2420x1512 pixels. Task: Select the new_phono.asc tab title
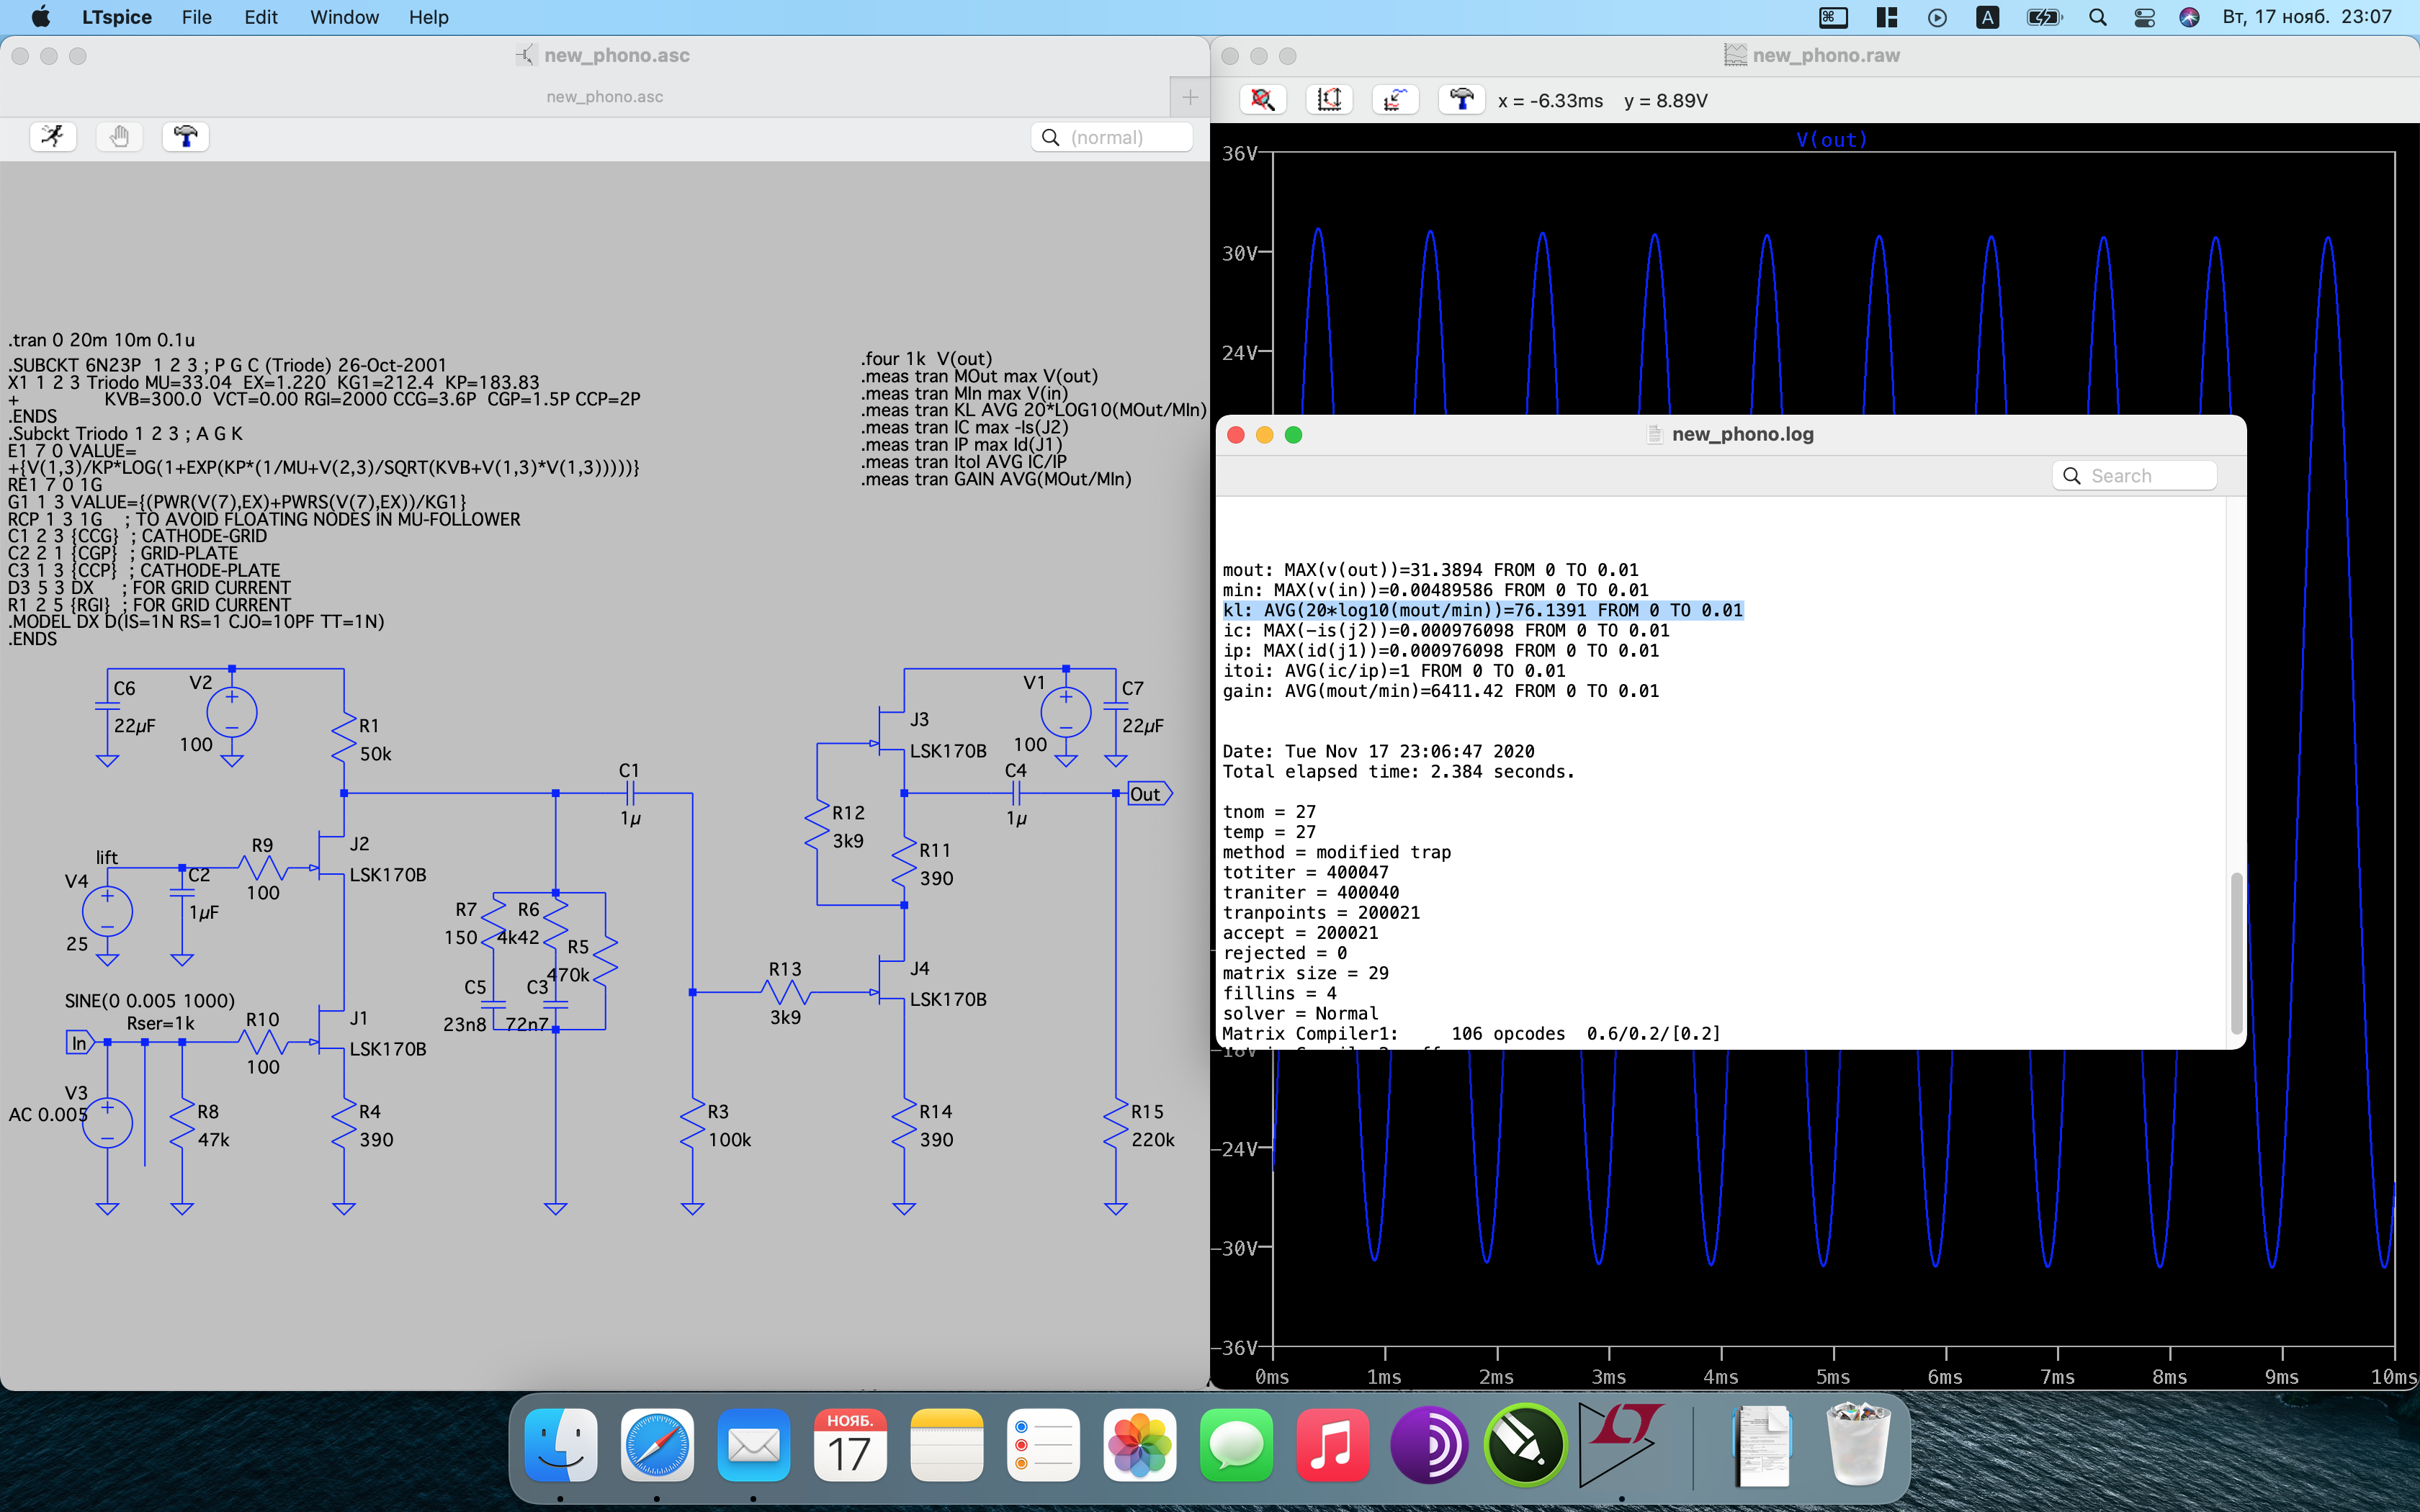604,97
